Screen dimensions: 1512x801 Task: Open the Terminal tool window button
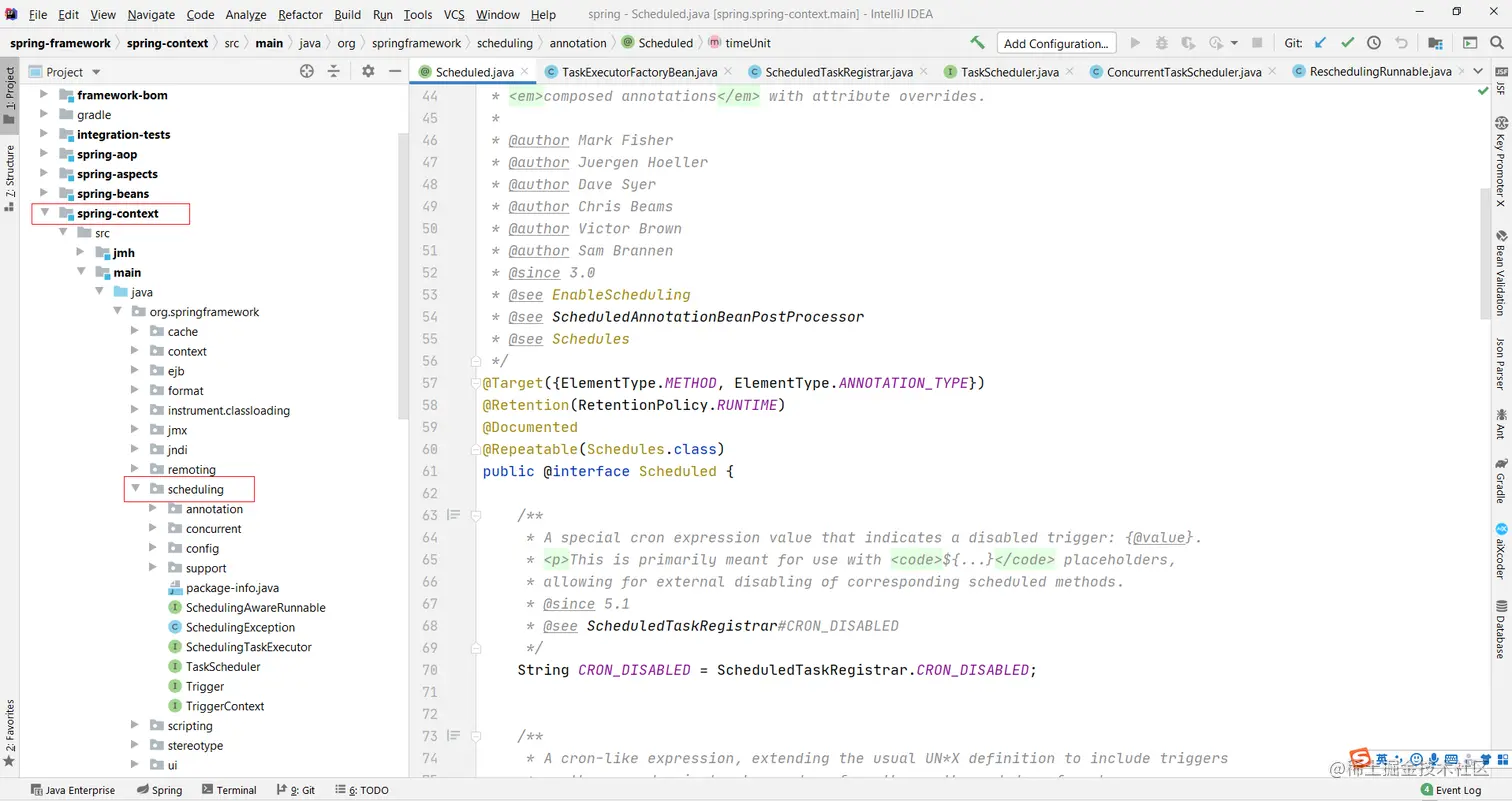(229, 790)
